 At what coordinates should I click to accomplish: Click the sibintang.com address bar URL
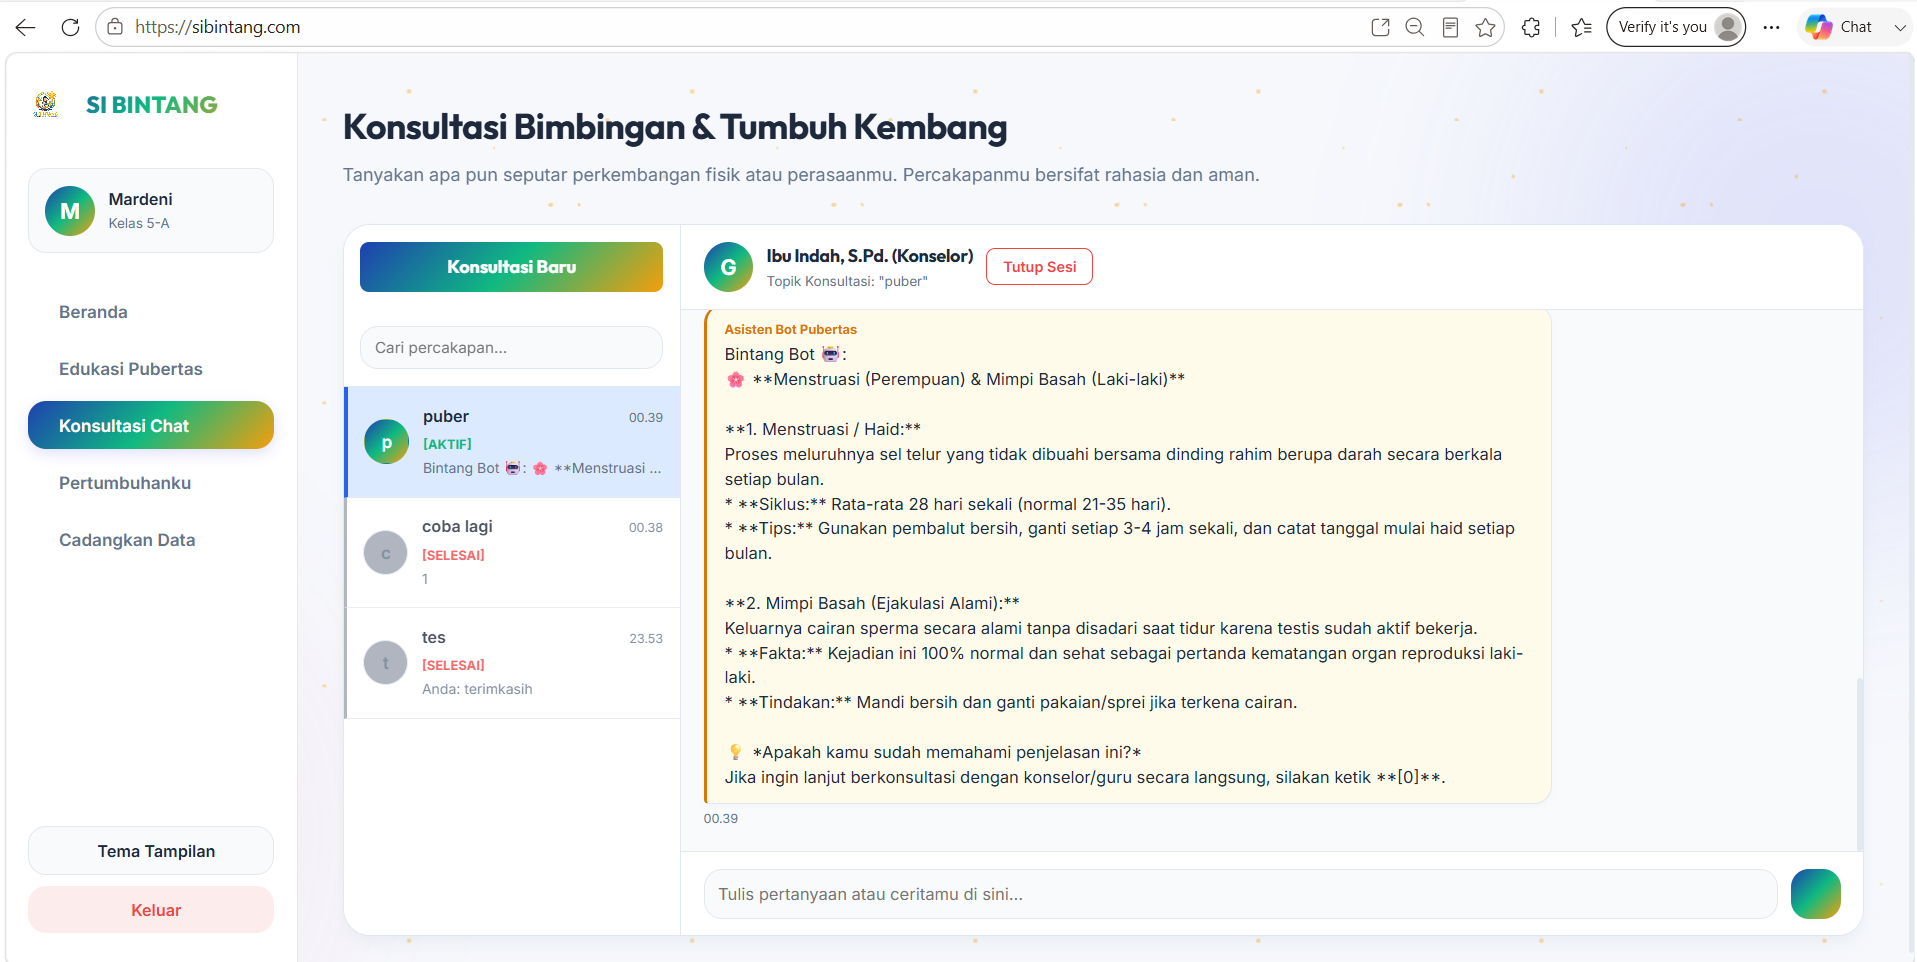point(218,27)
